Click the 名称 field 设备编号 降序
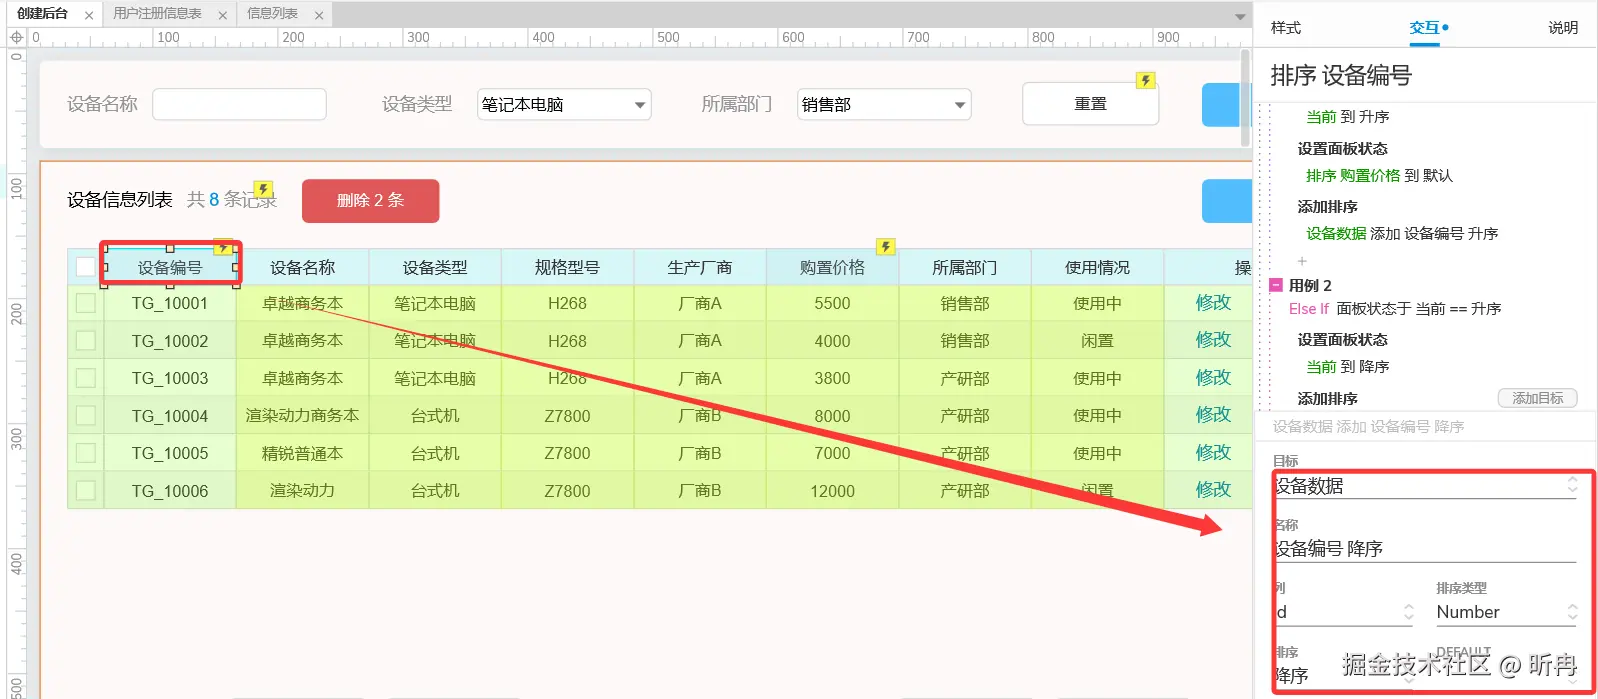 click(x=1425, y=549)
